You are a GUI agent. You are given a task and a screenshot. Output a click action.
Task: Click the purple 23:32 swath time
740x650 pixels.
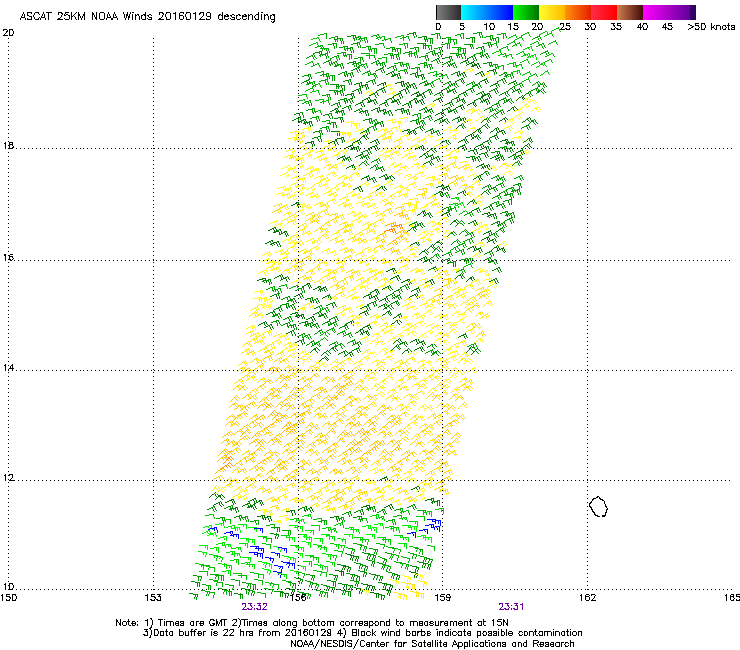point(254,607)
